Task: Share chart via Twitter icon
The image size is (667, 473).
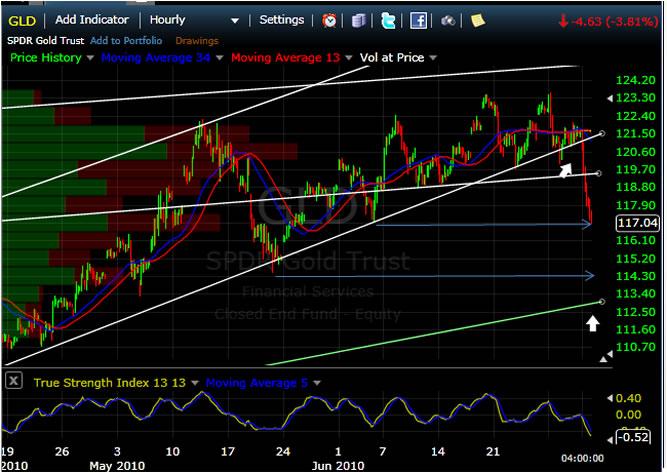Action: [x=388, y=20]
